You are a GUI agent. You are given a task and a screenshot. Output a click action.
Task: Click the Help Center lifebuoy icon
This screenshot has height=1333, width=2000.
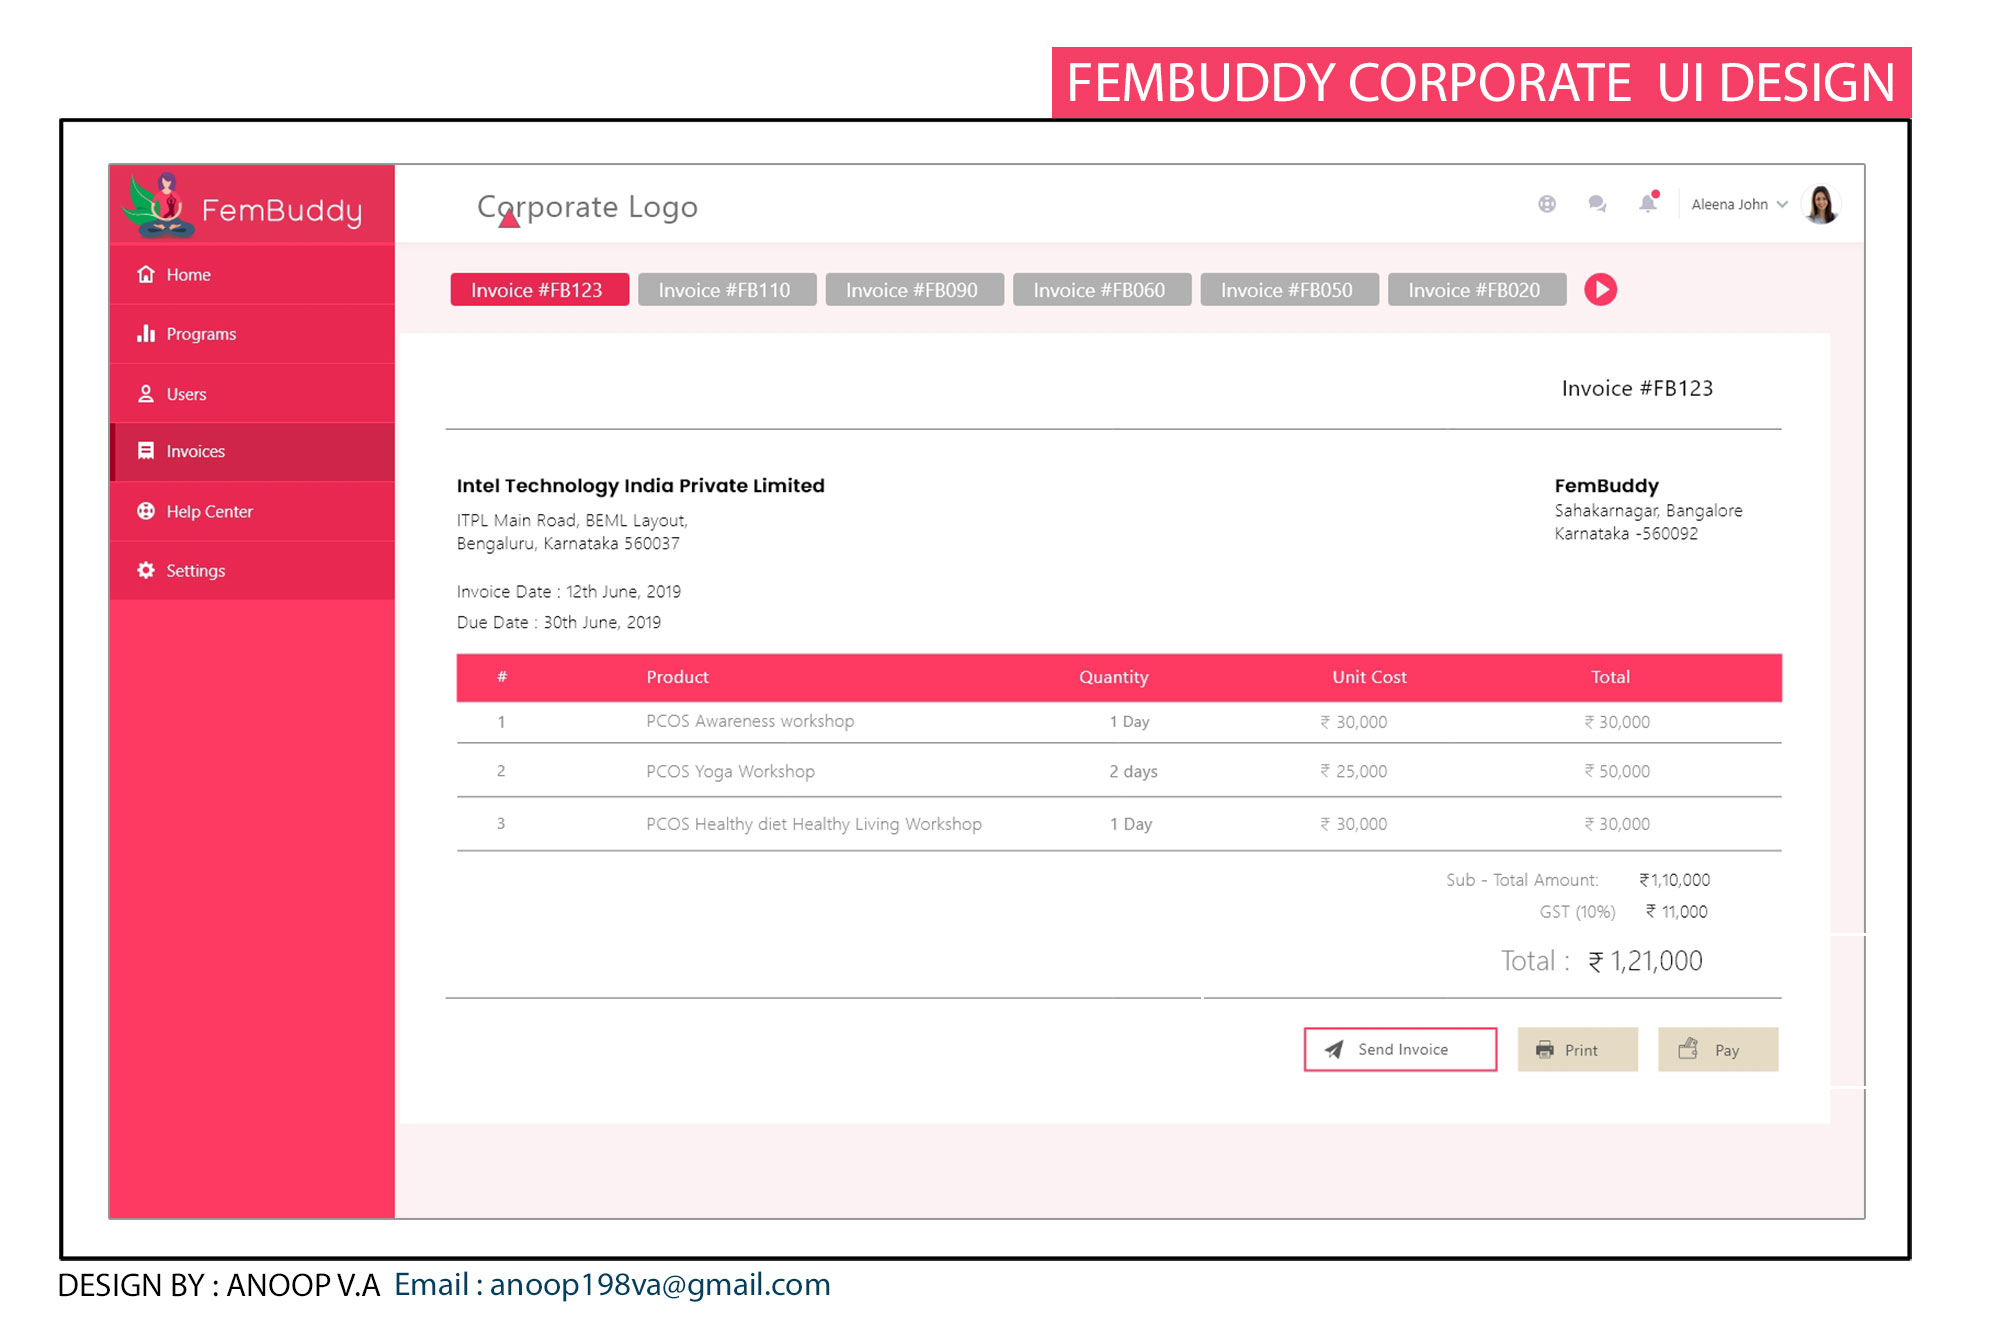pos(146,511)
